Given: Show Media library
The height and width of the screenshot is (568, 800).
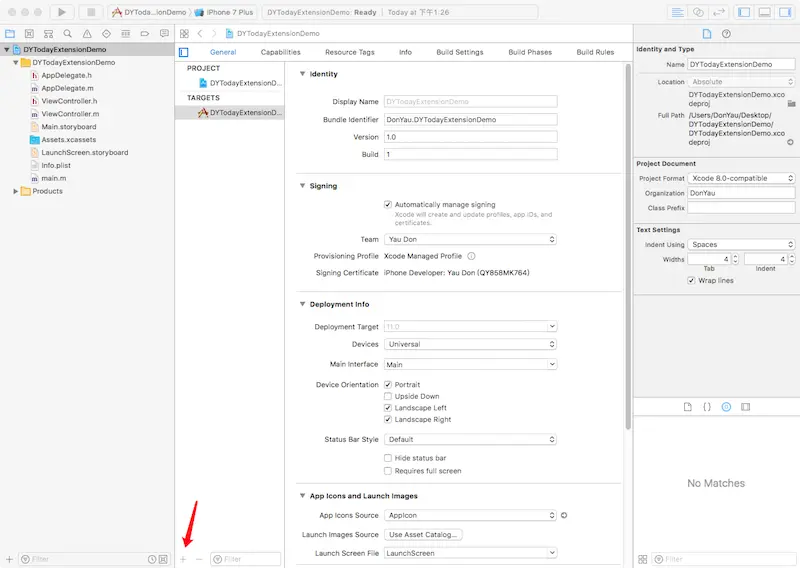Looking at the screenshot, I should (x=745, y=407).
